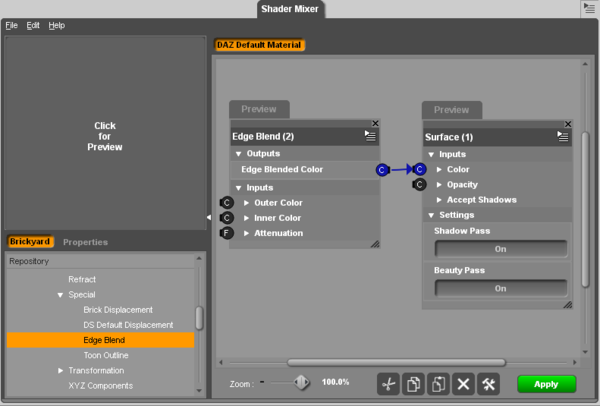This screenshot has height=406, width=600.
Task: Collapse Surface Inputs section
Action: click(431, 155)
